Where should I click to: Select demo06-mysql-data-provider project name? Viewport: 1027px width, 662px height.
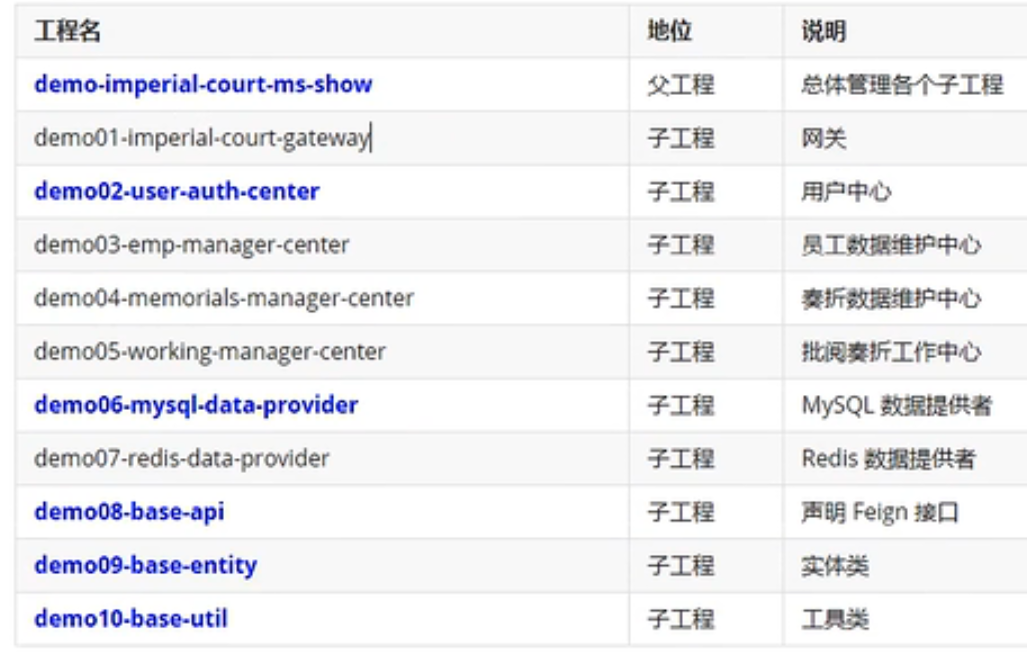point(196,405)
